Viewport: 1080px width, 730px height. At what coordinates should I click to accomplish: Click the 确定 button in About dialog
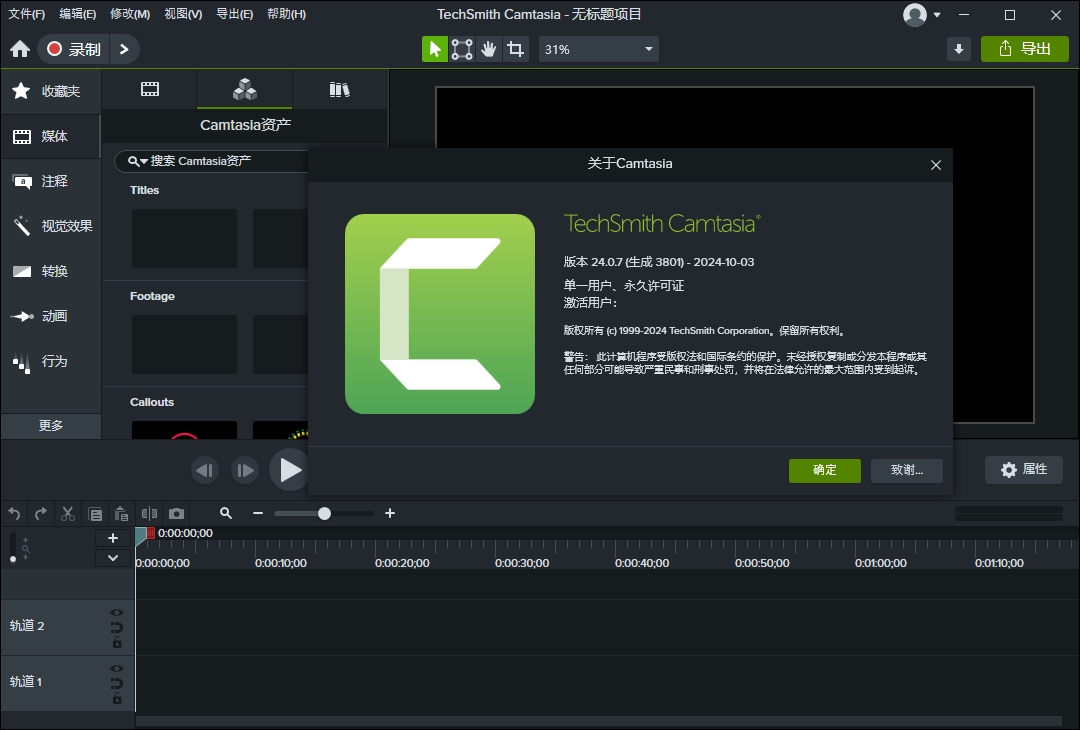click(x=824, y=470)
